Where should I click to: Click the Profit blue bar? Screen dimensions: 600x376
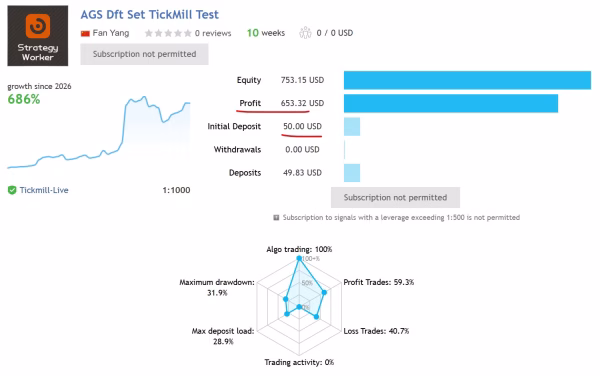[451, 103]
